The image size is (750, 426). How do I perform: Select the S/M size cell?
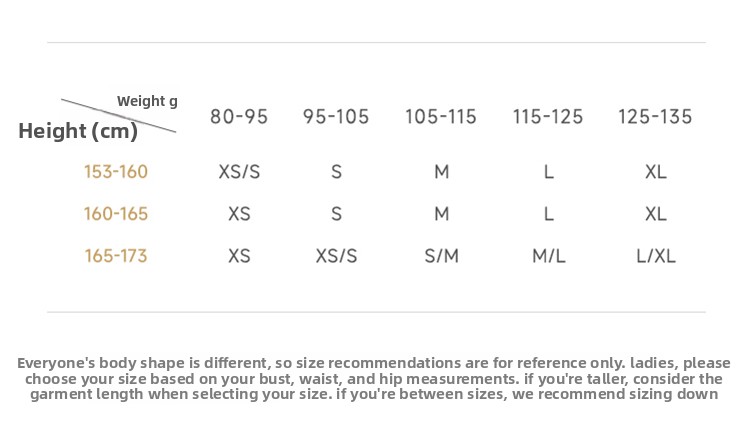(x=441, y=256)
